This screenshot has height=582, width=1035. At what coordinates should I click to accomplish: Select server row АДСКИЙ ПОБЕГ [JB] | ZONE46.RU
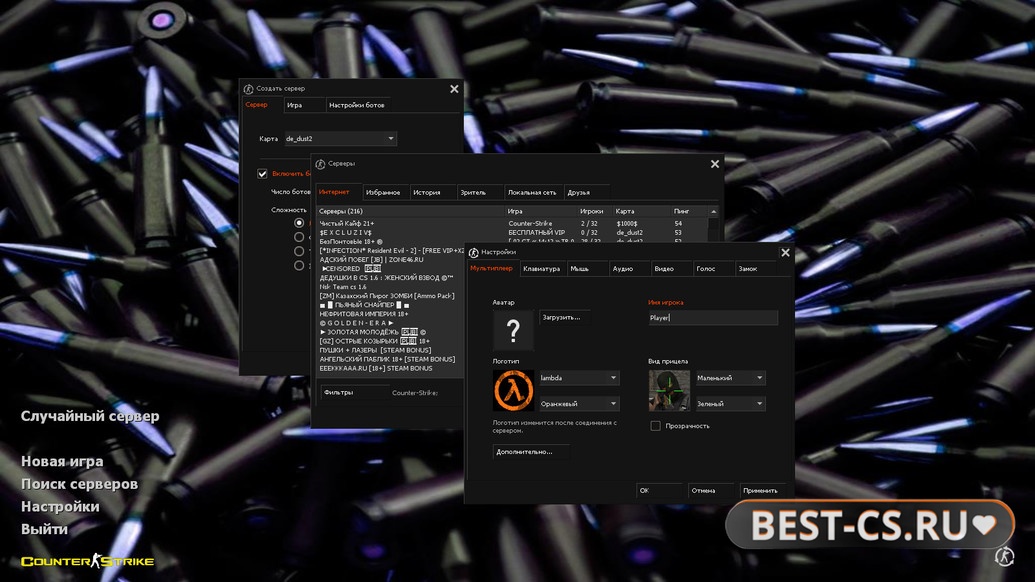click(x=391, y=260)
